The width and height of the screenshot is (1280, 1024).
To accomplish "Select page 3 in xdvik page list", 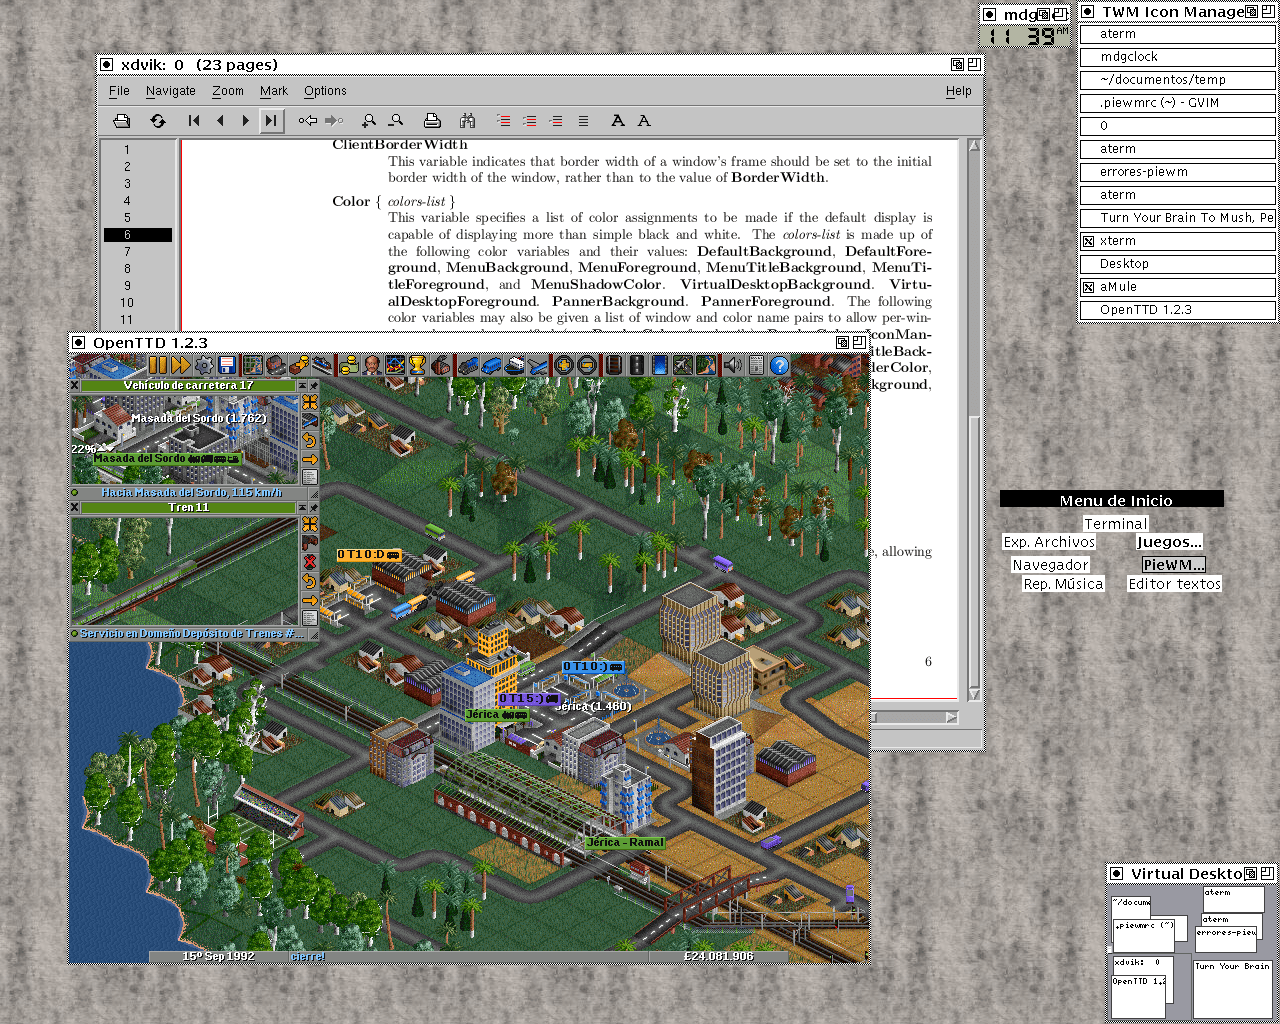I will tap(127, 184).
